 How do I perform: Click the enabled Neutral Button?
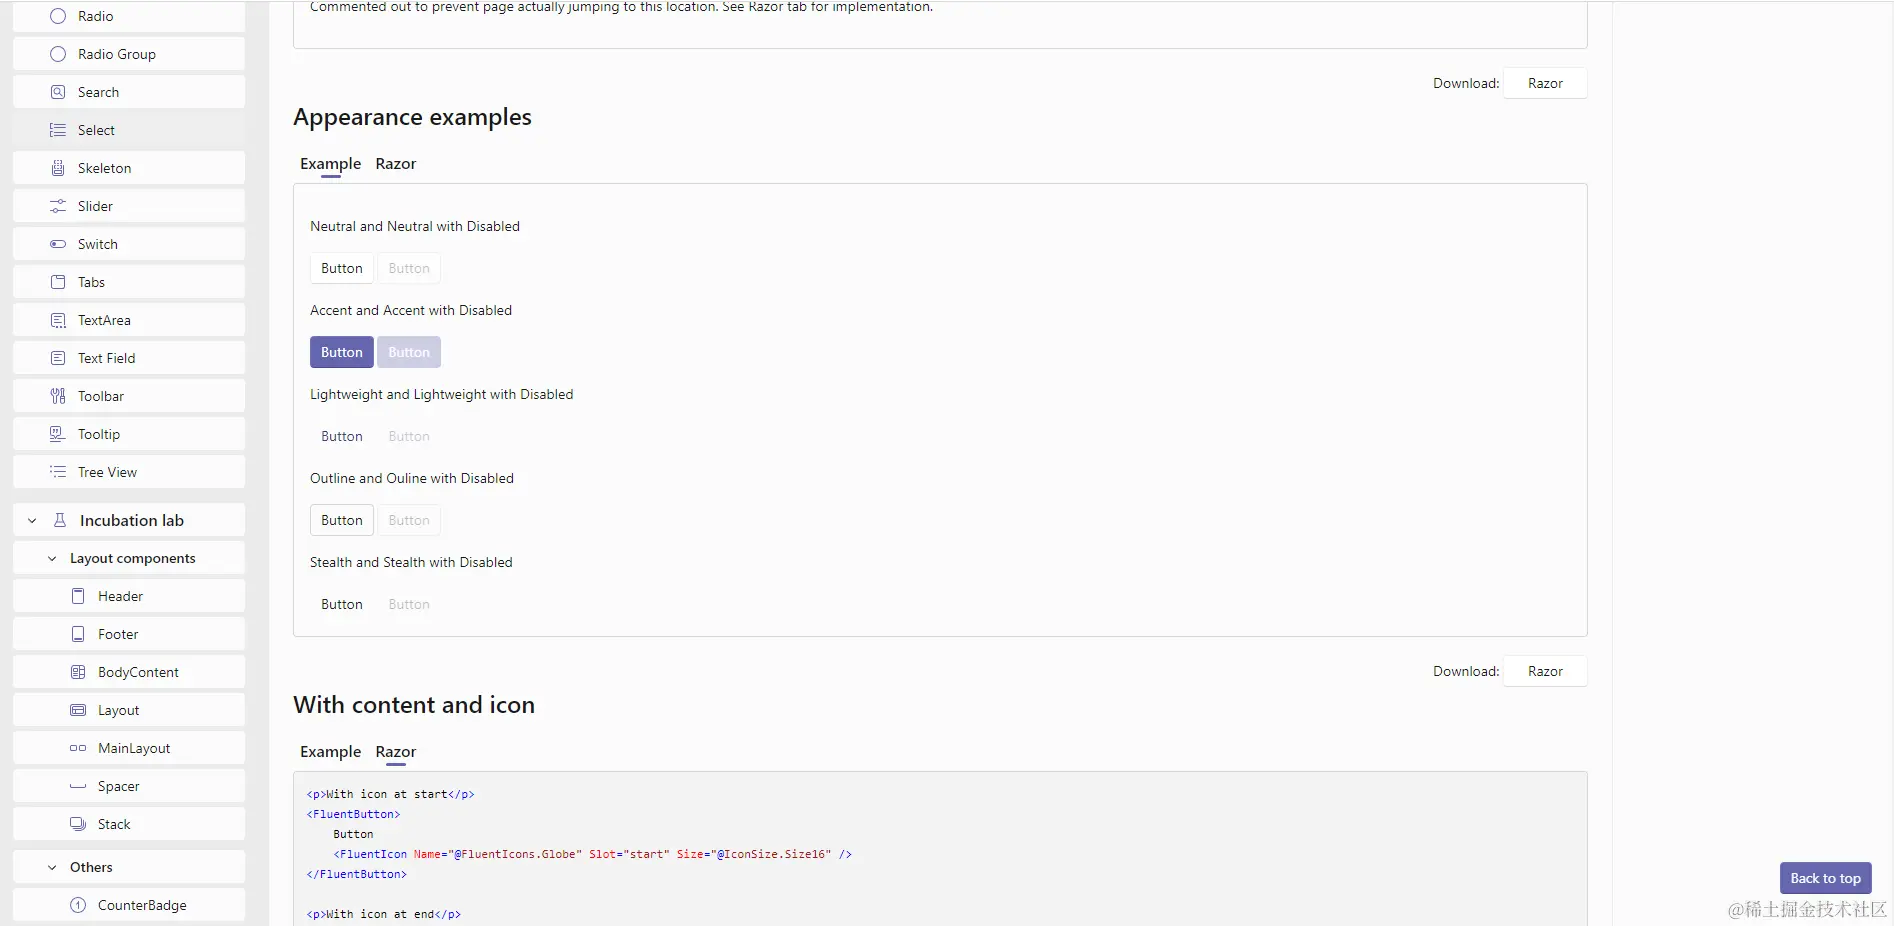(342, 268)
